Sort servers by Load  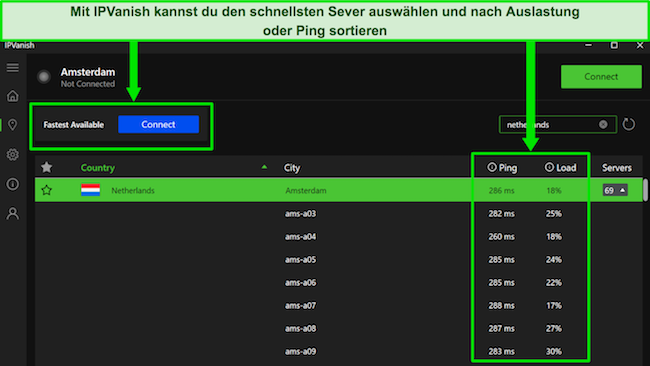tap(566, 167)
